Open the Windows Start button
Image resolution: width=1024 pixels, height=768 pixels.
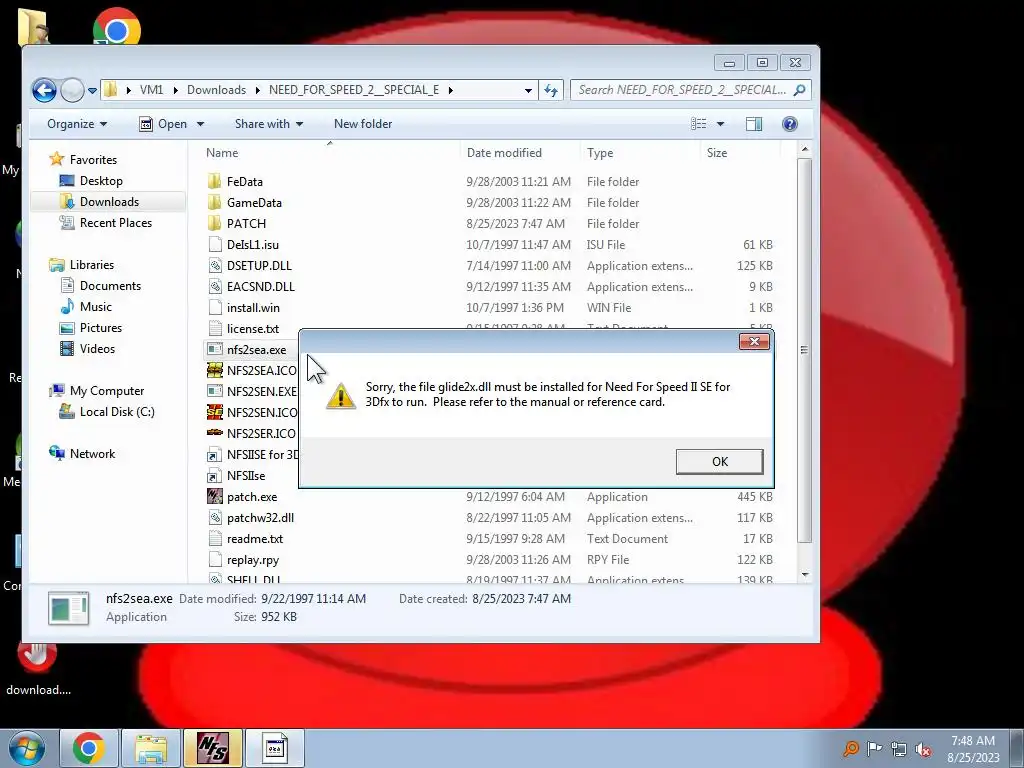pos(27,748)
